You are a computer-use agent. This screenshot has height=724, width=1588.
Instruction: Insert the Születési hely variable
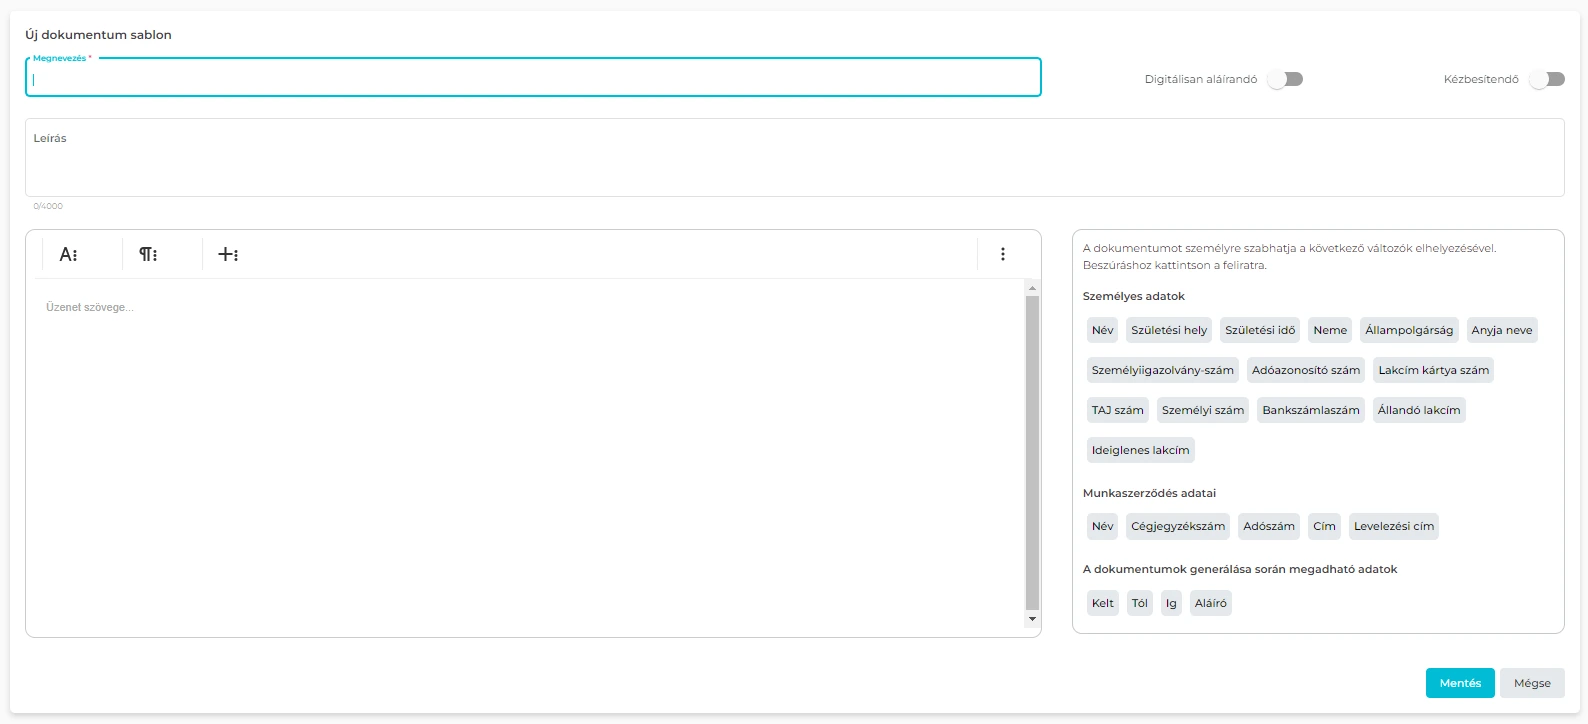[1169, 330]
